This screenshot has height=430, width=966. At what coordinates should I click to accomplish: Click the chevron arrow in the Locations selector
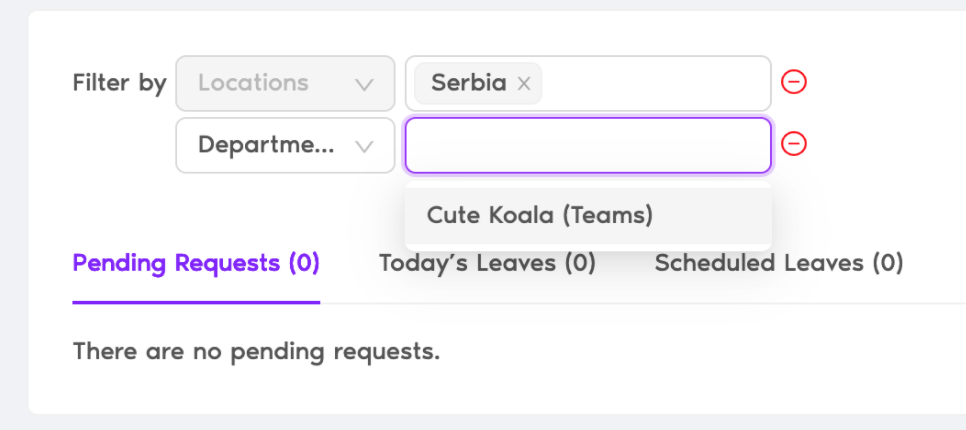tap(365, 84)
